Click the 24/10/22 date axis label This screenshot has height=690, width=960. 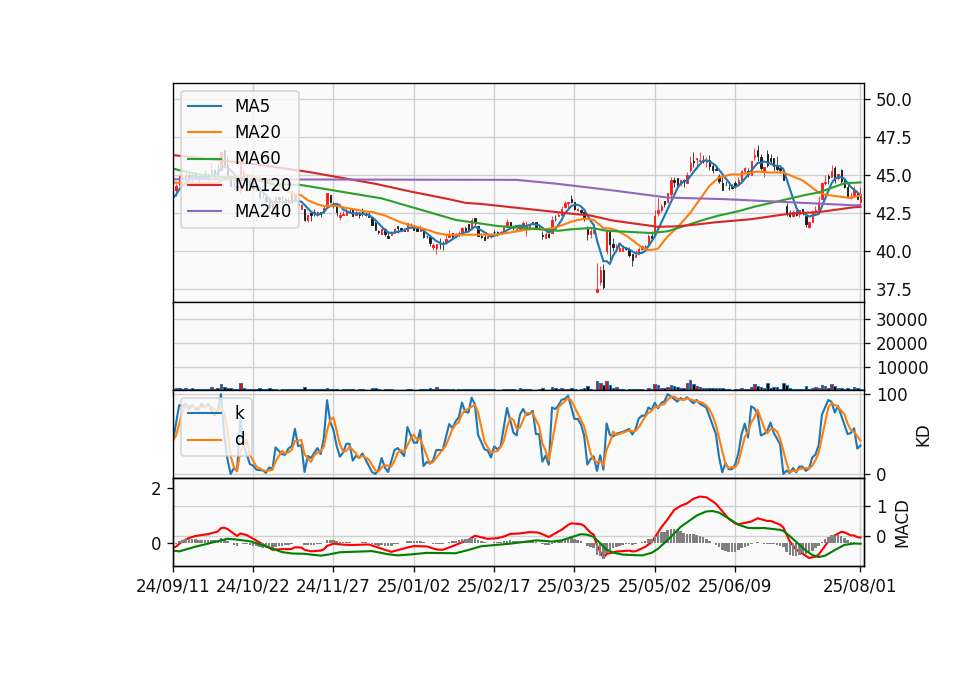253,586
